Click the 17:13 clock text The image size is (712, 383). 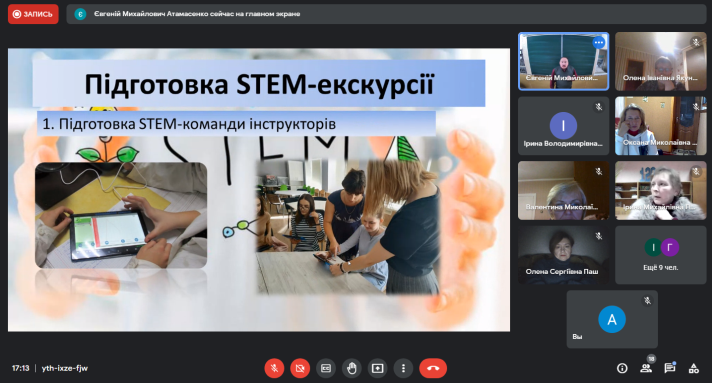tap(20, 368)
